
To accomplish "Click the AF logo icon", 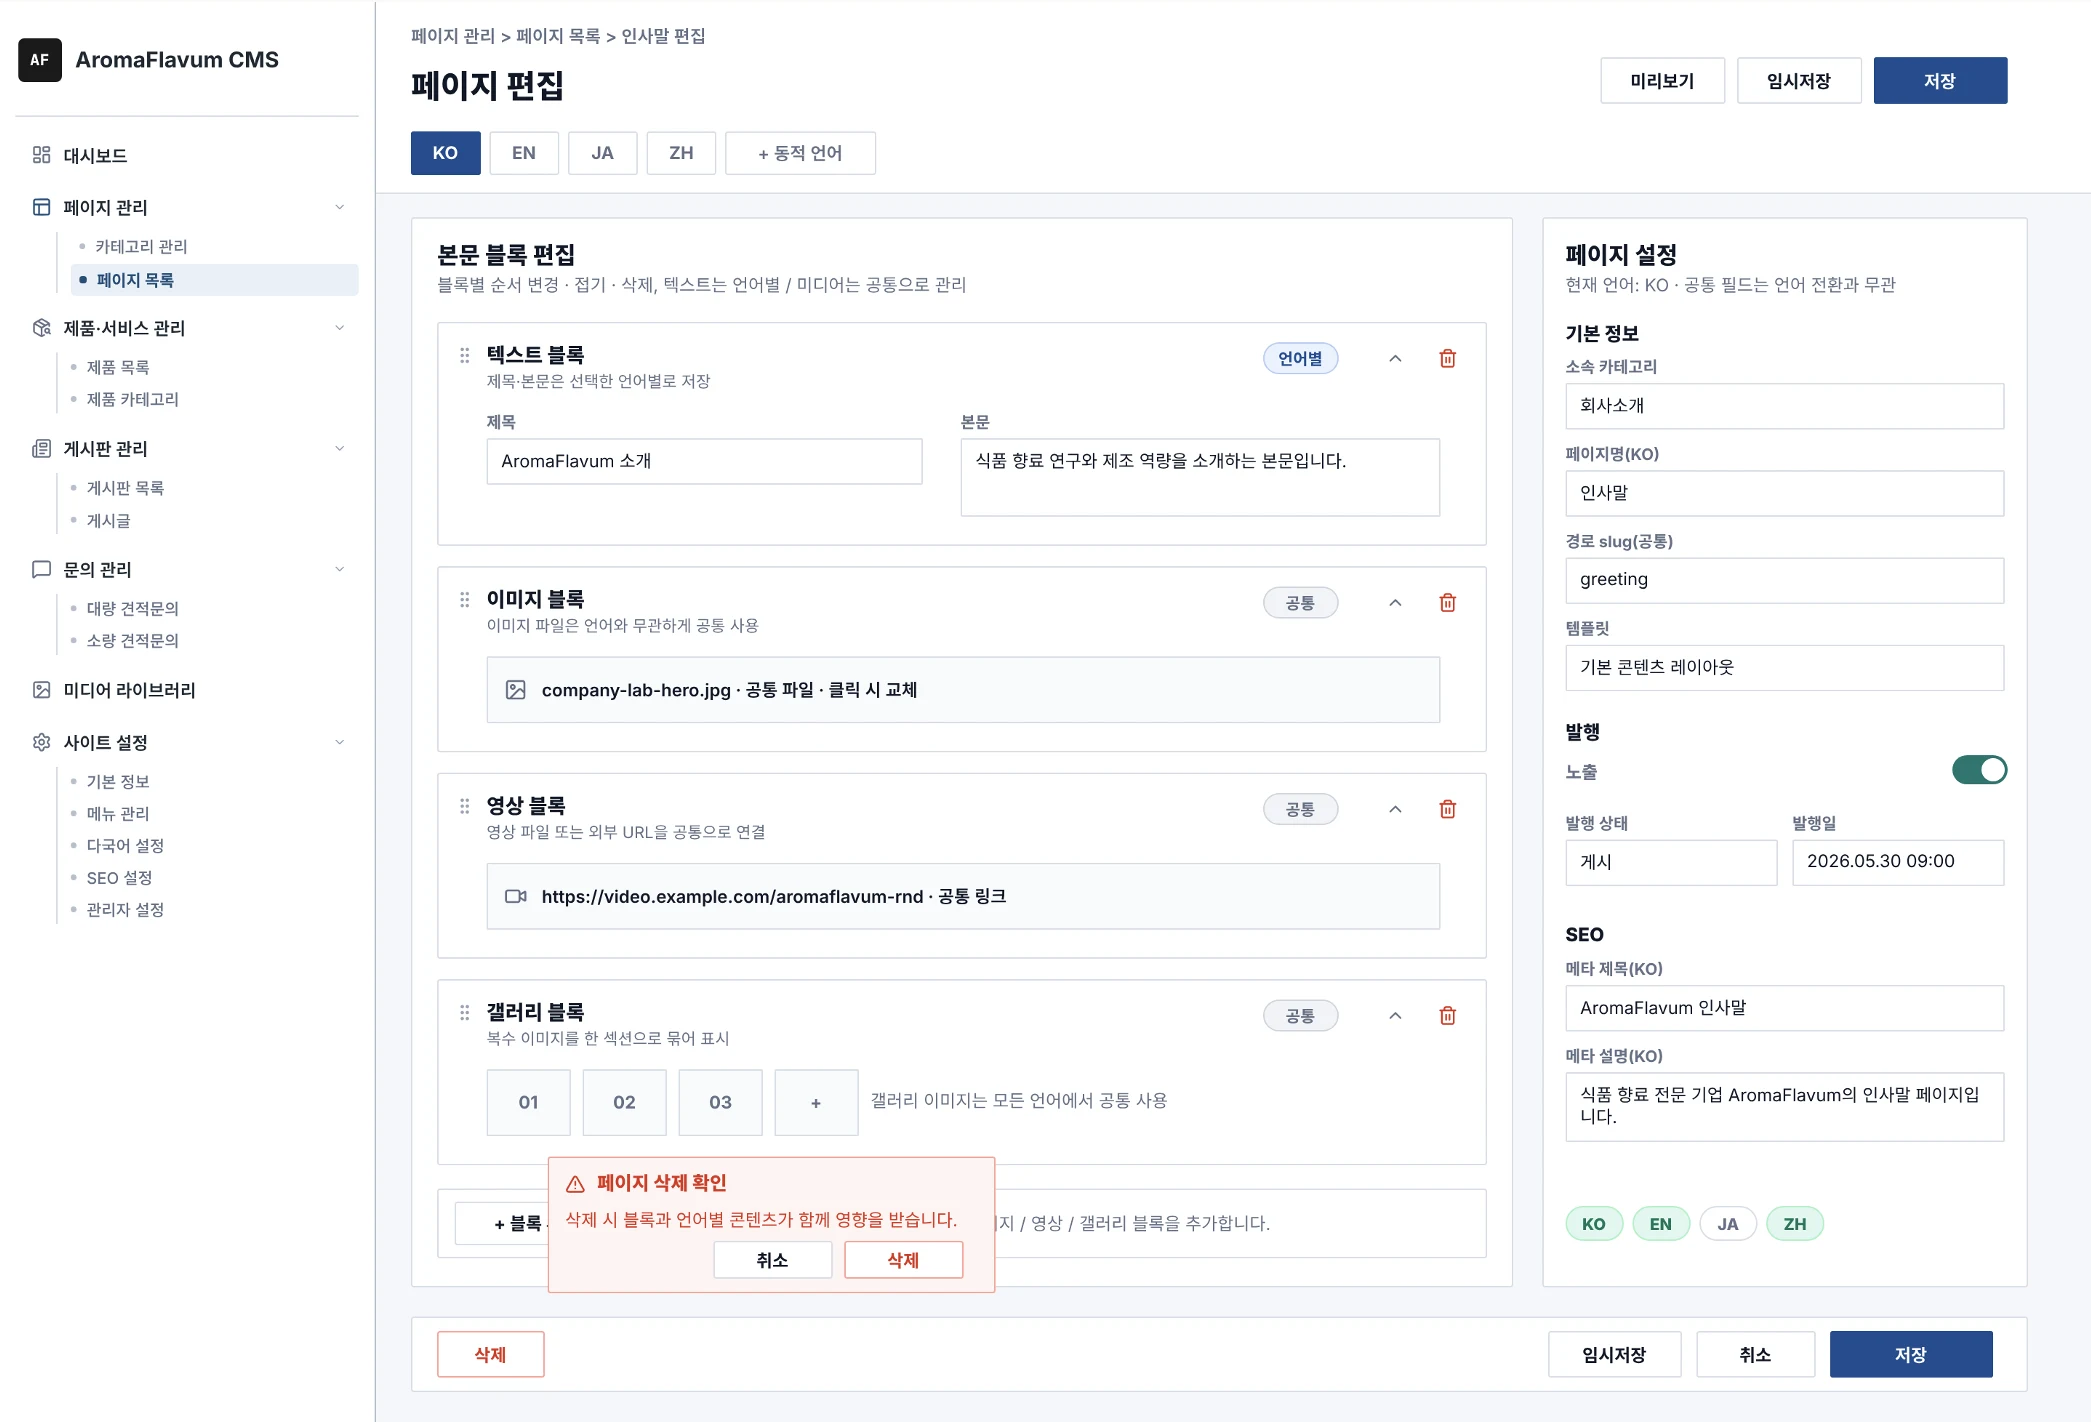I will point(40,60).
